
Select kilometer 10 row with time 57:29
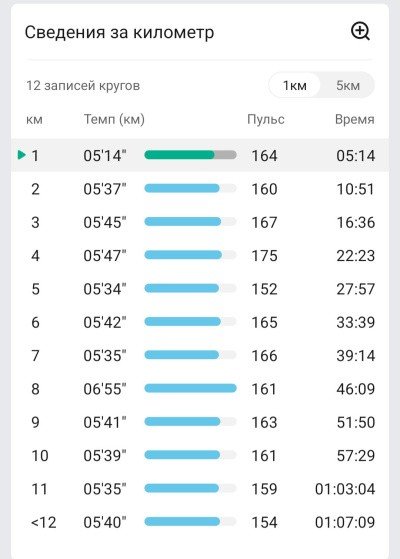click(x=200, y=455)
